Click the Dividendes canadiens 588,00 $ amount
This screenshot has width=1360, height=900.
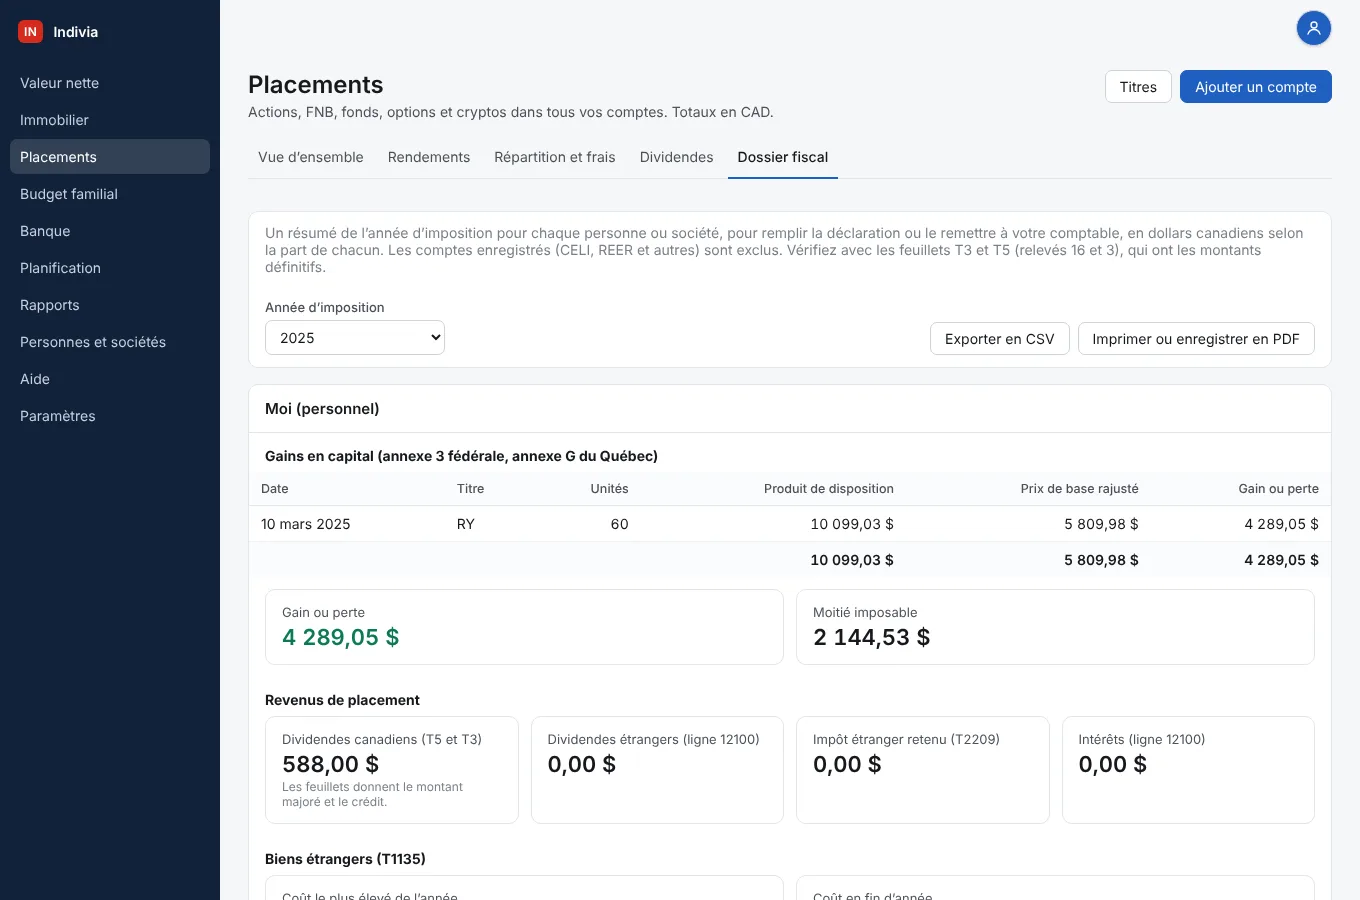coord(330,764)
